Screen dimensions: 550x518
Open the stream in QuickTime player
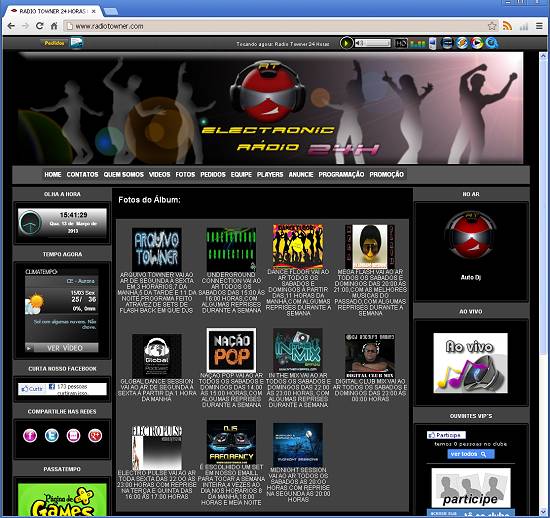pyautogui.click(x=491, y=43)
